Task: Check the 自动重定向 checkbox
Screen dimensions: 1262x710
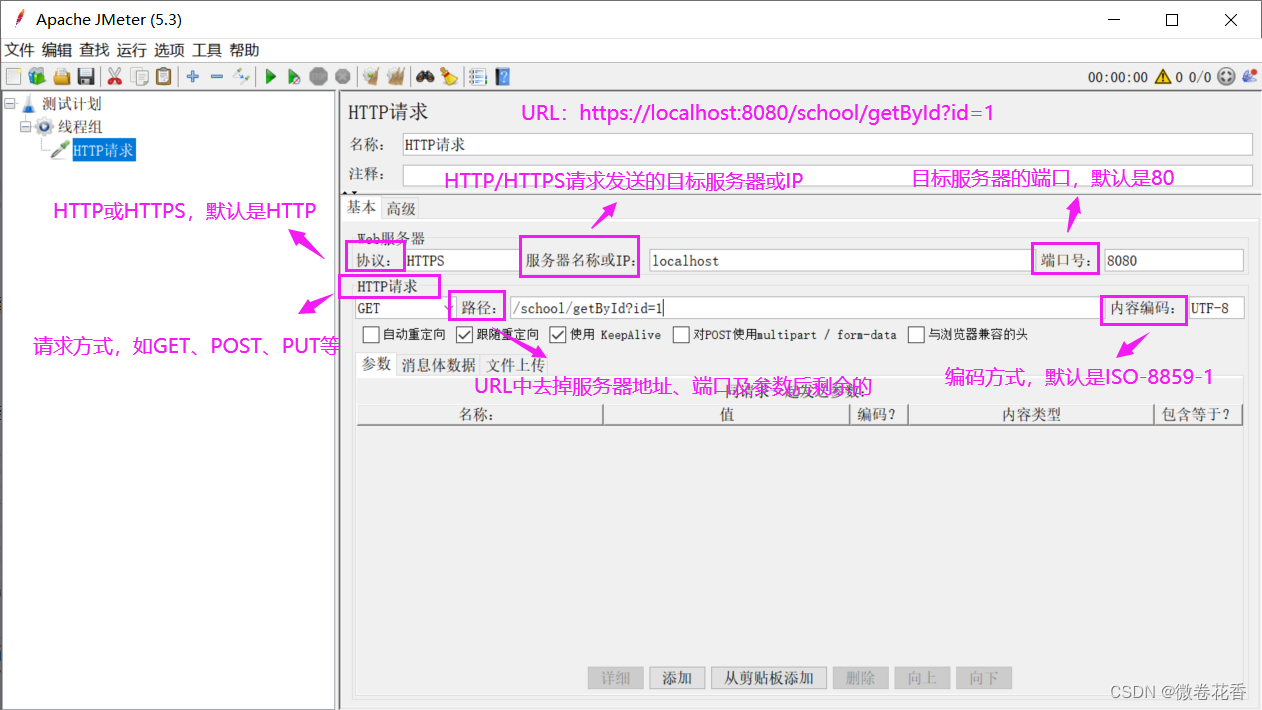Action: click(371, 335)
